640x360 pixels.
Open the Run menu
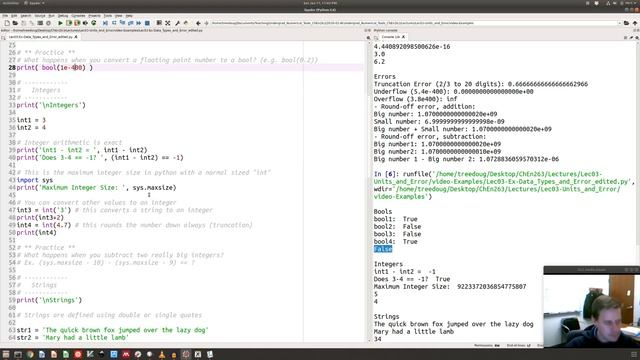[51, 16]
